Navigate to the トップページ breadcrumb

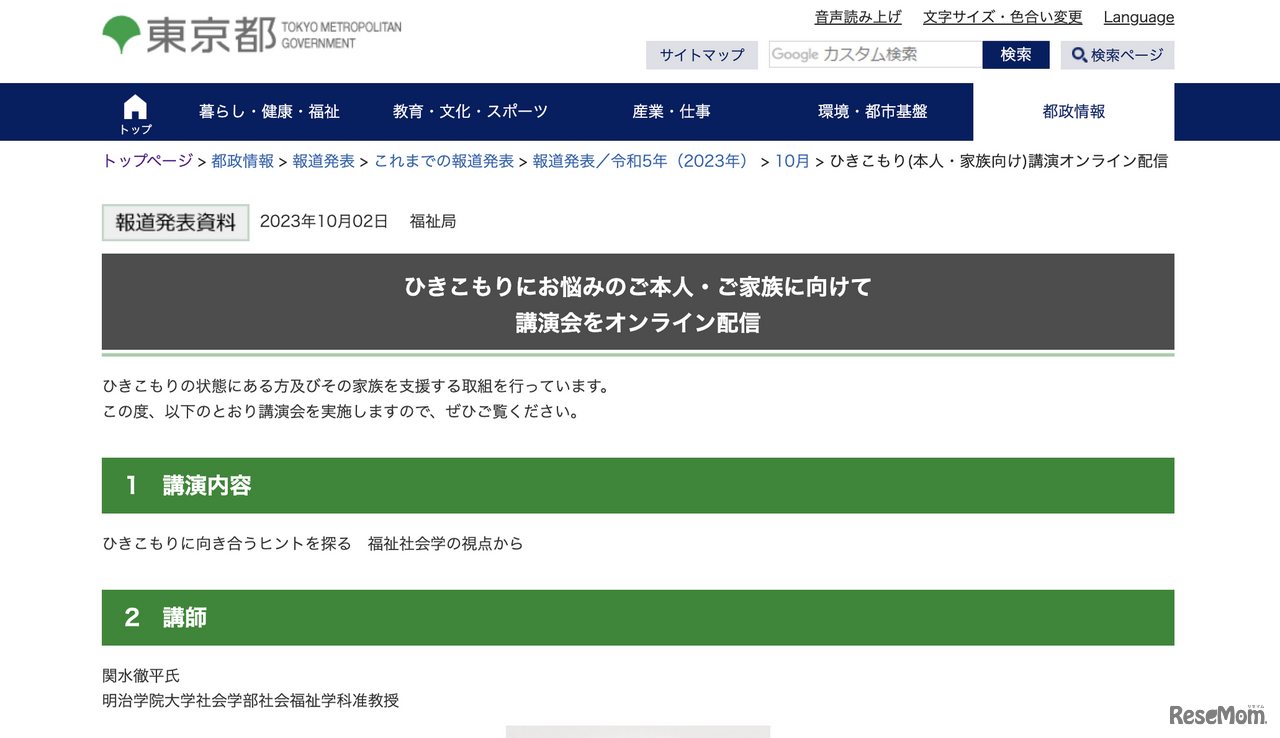pyautogui.click(x=146, y=160)
